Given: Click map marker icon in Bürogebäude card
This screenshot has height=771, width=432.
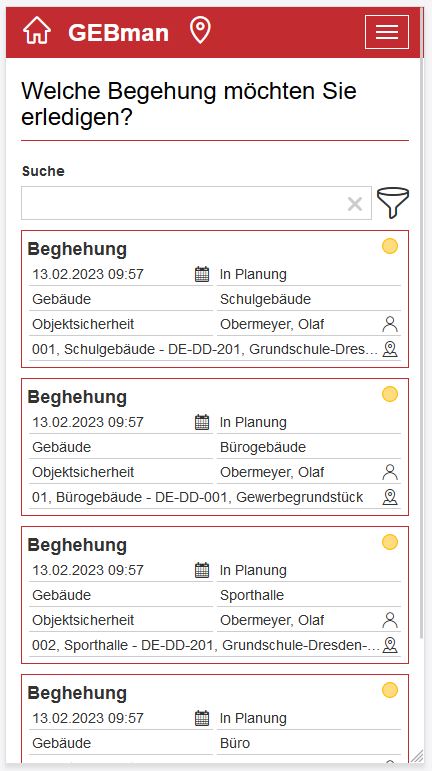Looking at the screenshot, I should click(x=390, y=498).
